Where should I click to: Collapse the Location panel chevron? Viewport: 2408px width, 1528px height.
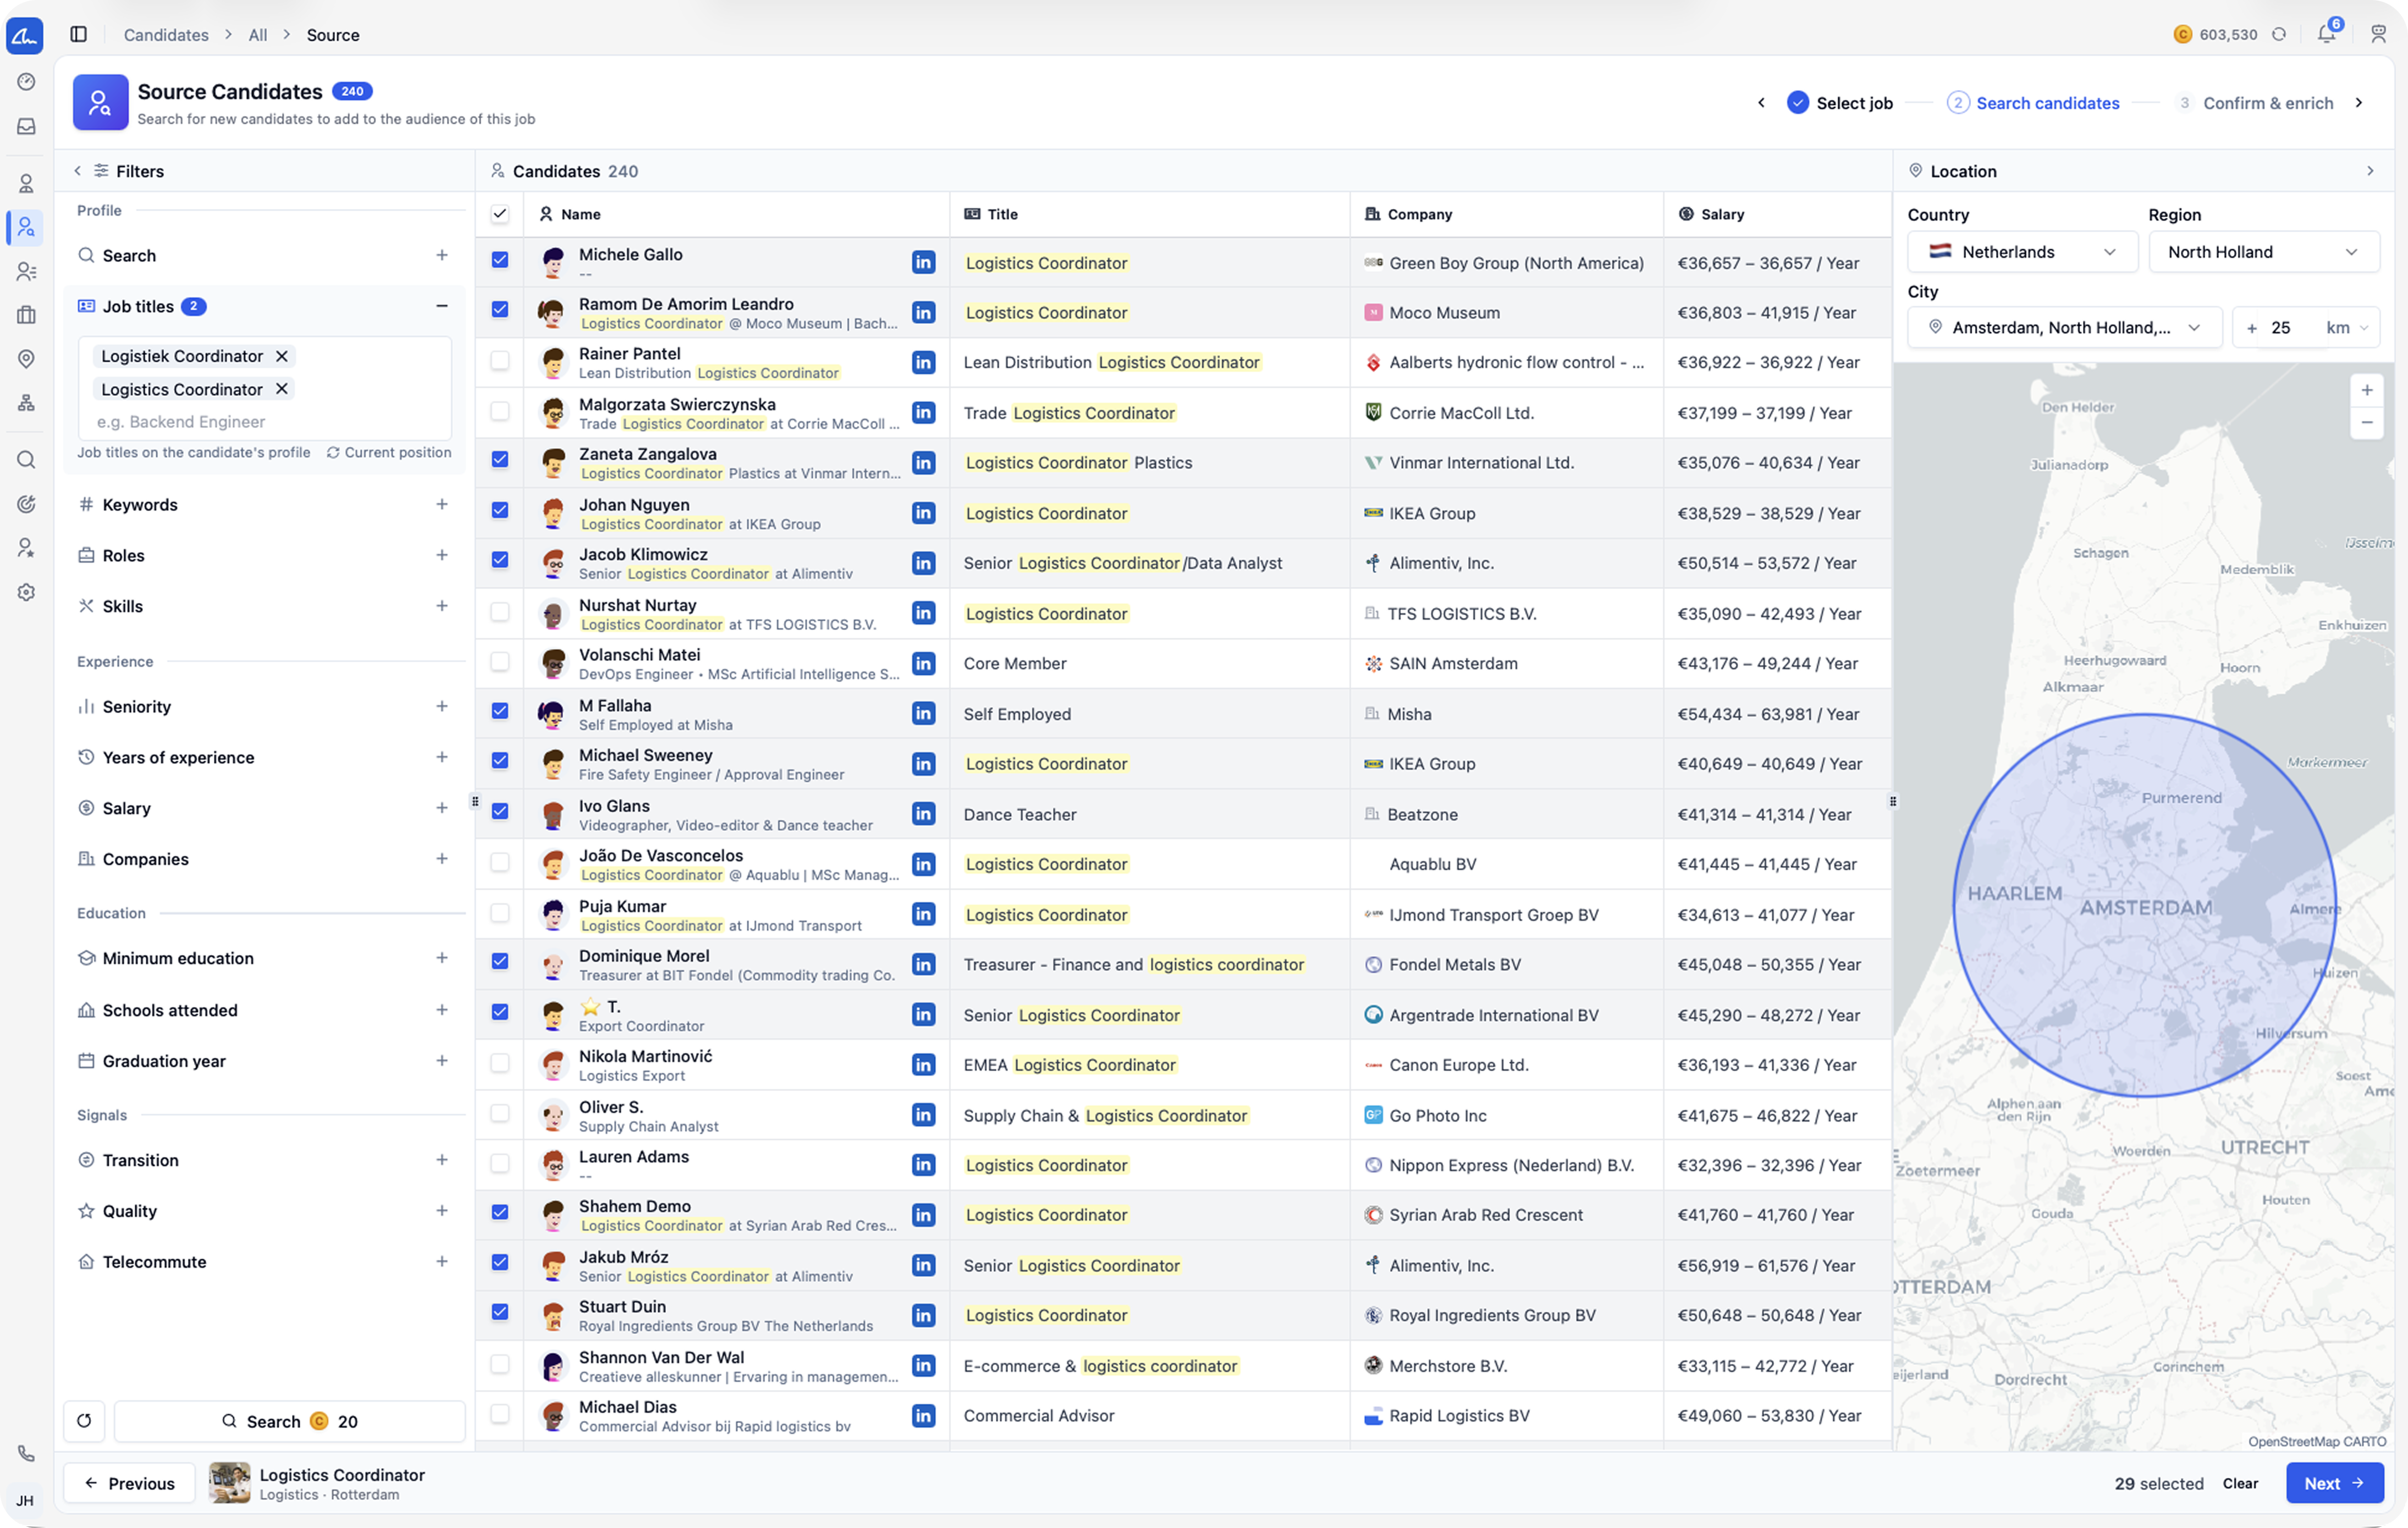point(2370,171)
